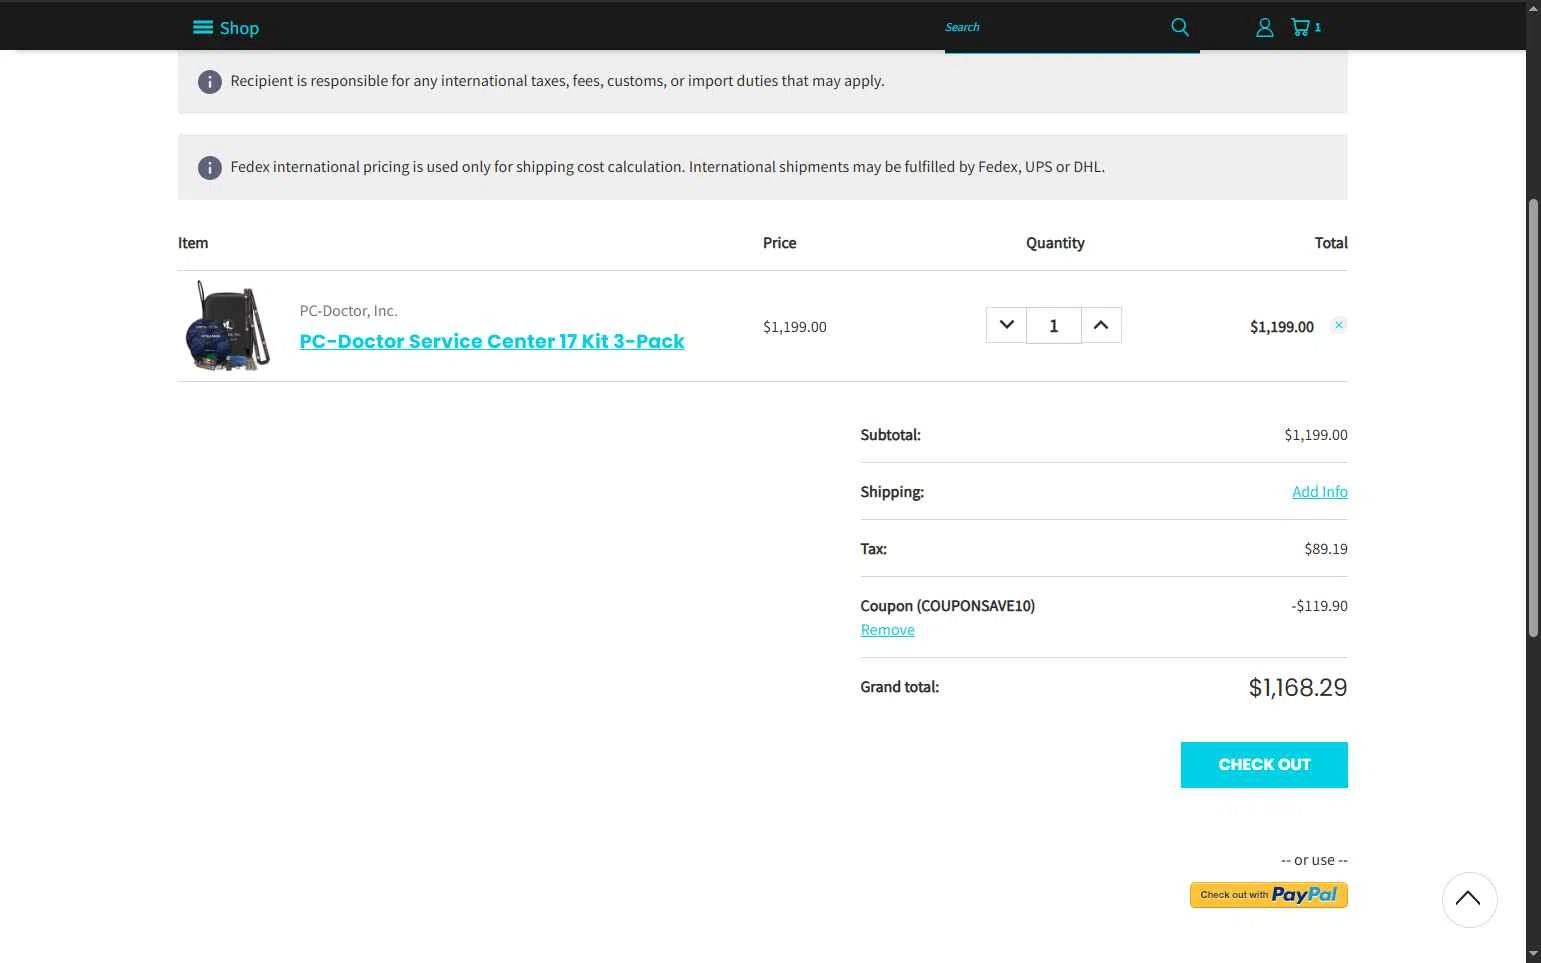Image resolution: width=1541 pixels, height=963 pixels.
Task: Click the Item column header
Action: (193, 243)
